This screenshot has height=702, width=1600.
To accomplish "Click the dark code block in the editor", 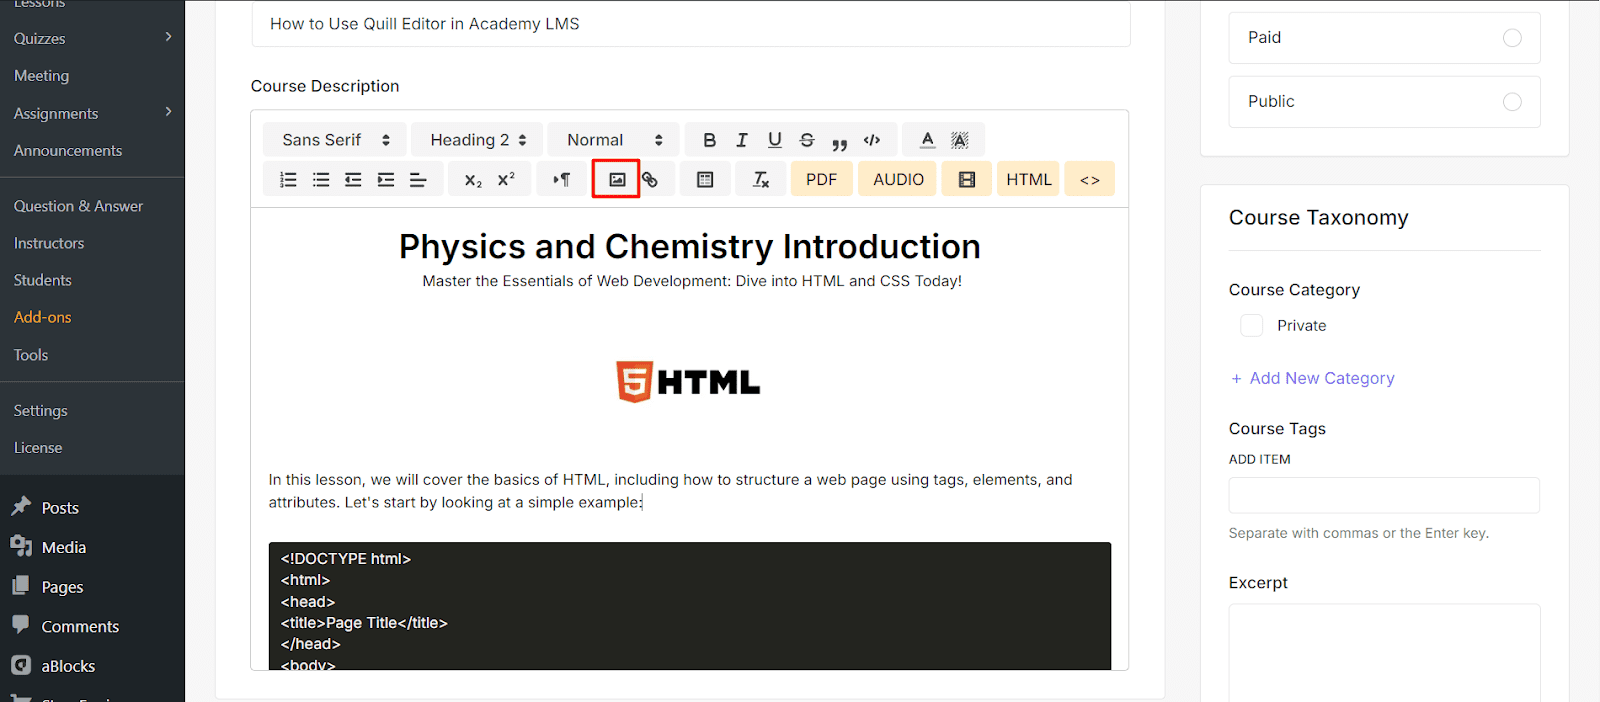I will coord(690,606).
